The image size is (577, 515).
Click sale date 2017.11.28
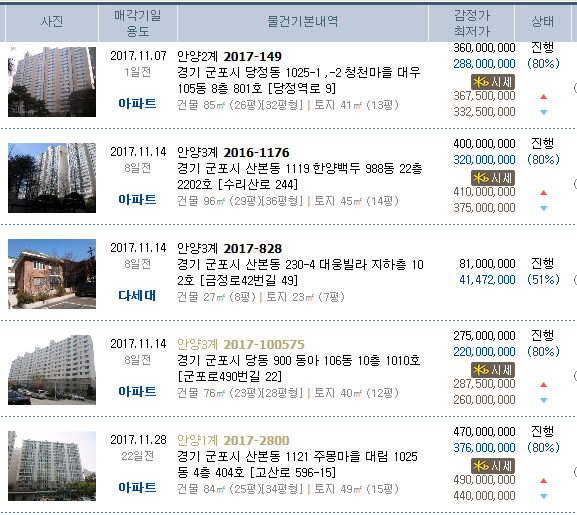[138, 440]
